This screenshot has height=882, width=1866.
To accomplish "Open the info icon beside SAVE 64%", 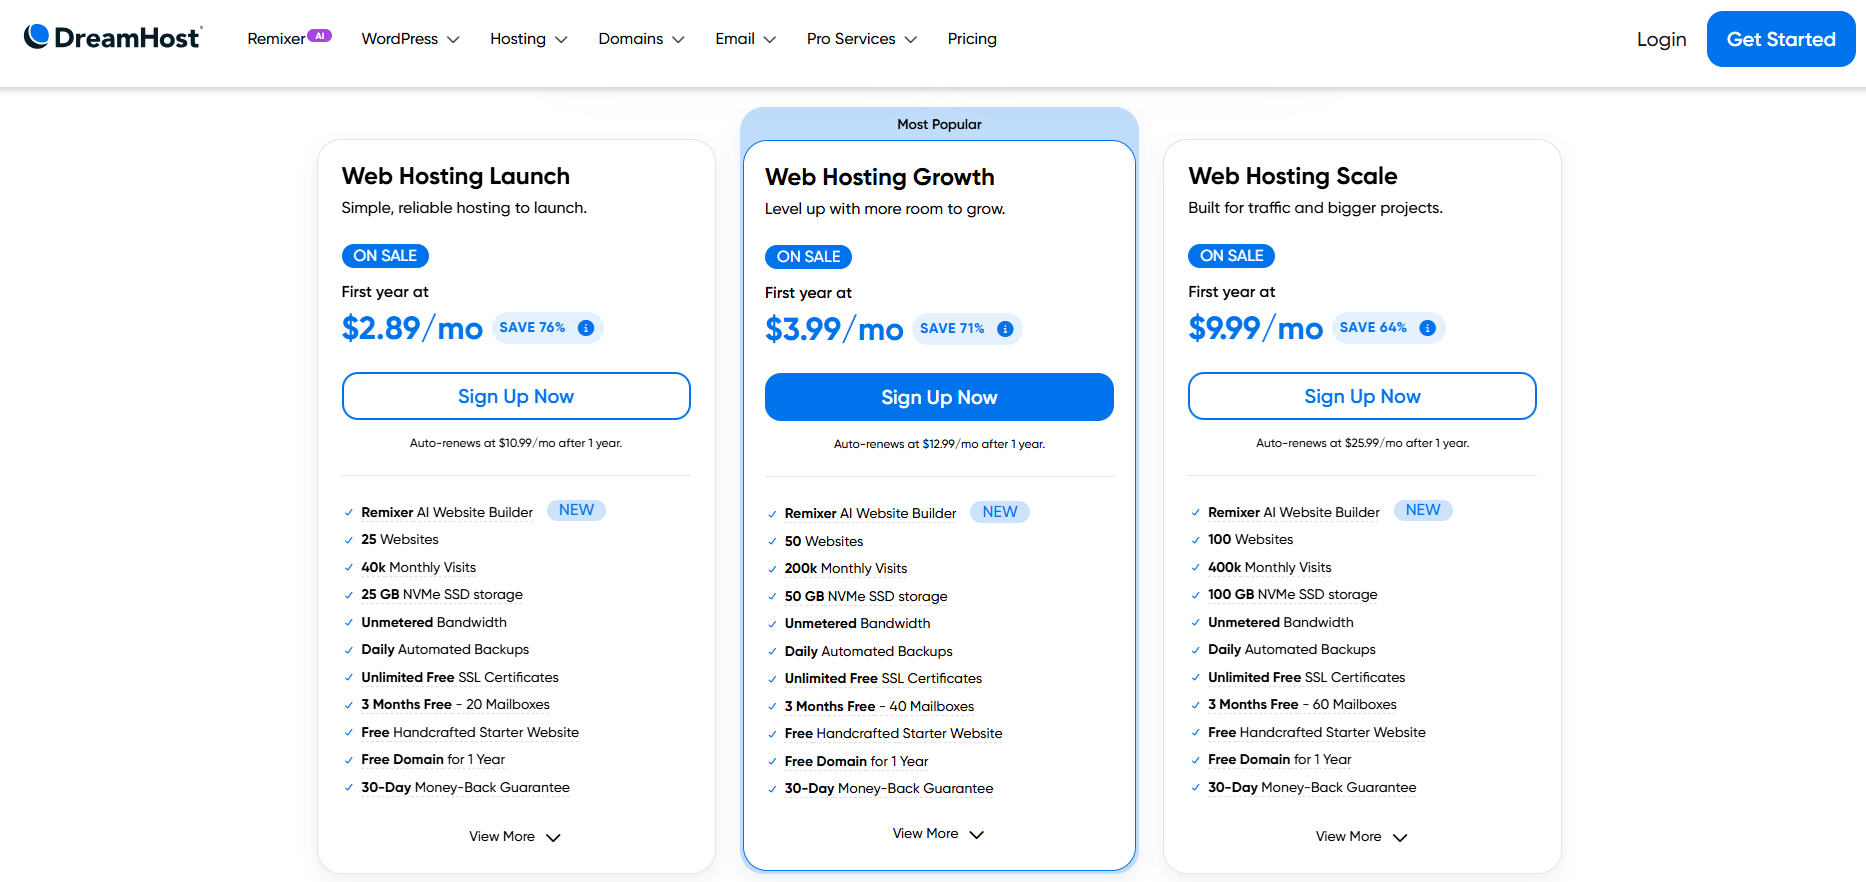I will [1427, 328].
